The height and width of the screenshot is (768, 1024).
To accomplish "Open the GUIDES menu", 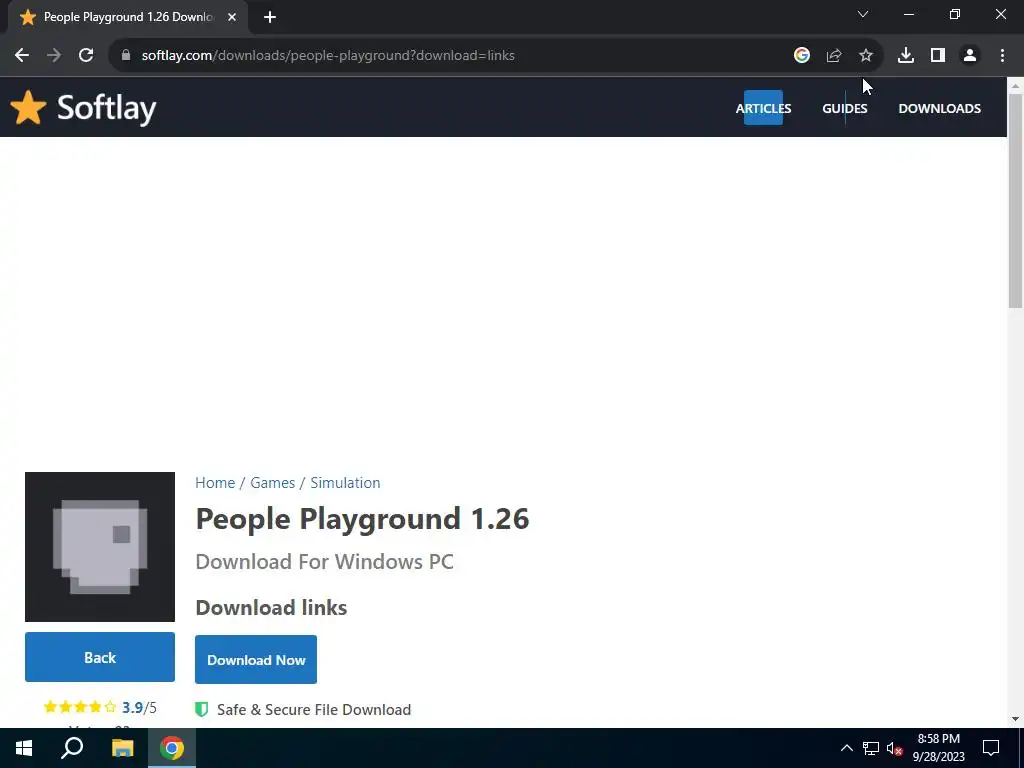I will pyautogui.click(x=844, y=108).
